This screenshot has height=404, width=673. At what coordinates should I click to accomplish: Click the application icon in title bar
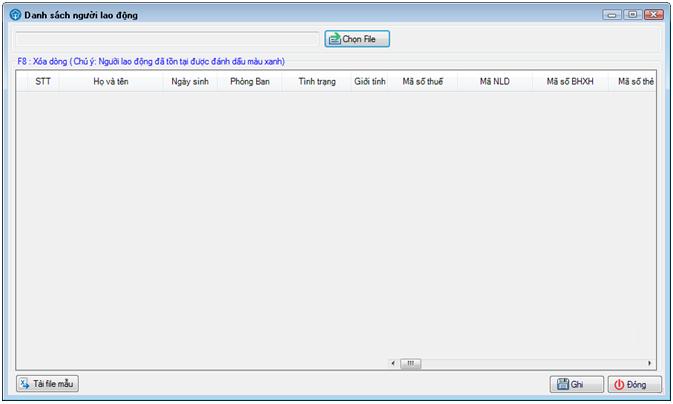coord(15,15)
